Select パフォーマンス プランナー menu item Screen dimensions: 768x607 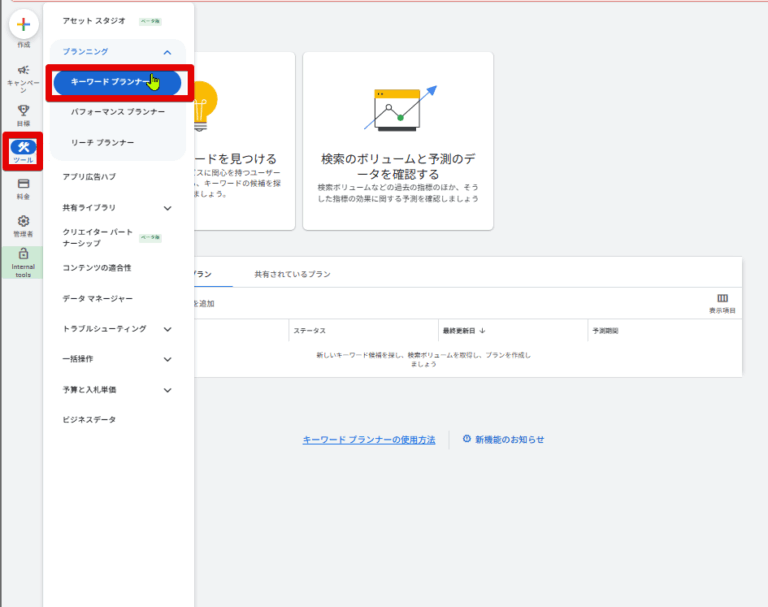118,112
